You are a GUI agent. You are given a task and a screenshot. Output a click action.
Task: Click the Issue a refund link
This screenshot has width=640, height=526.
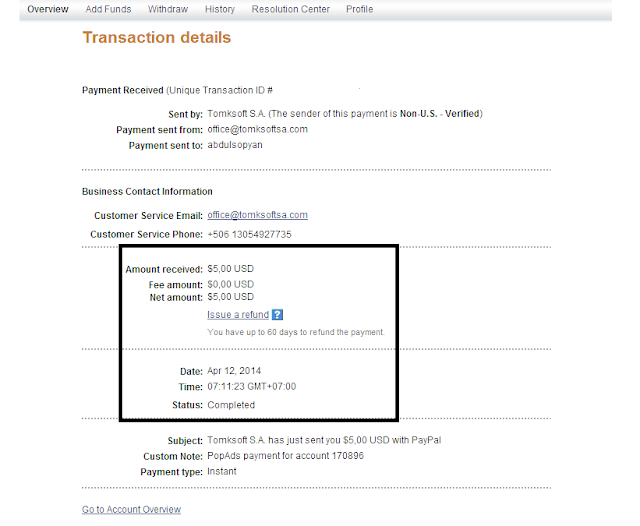tap(238, 315)
